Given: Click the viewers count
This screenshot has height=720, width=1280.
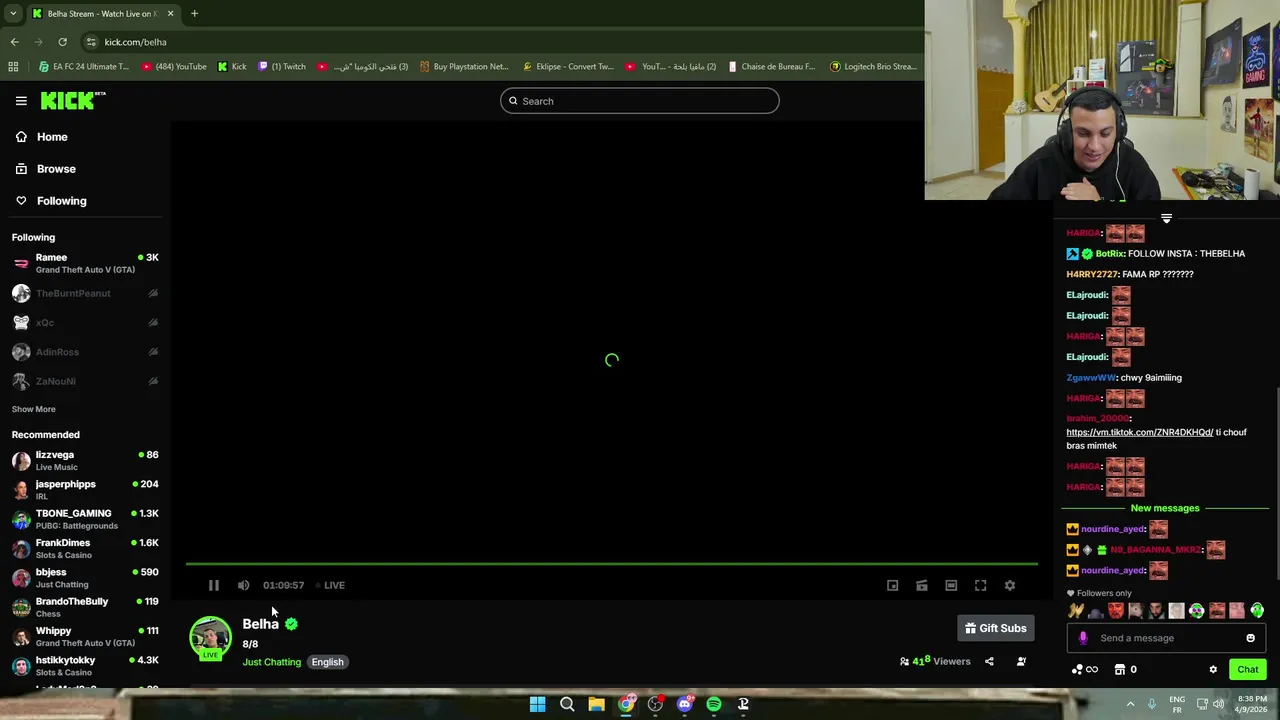Looking at the screenshot, I should tap(935, 661).
